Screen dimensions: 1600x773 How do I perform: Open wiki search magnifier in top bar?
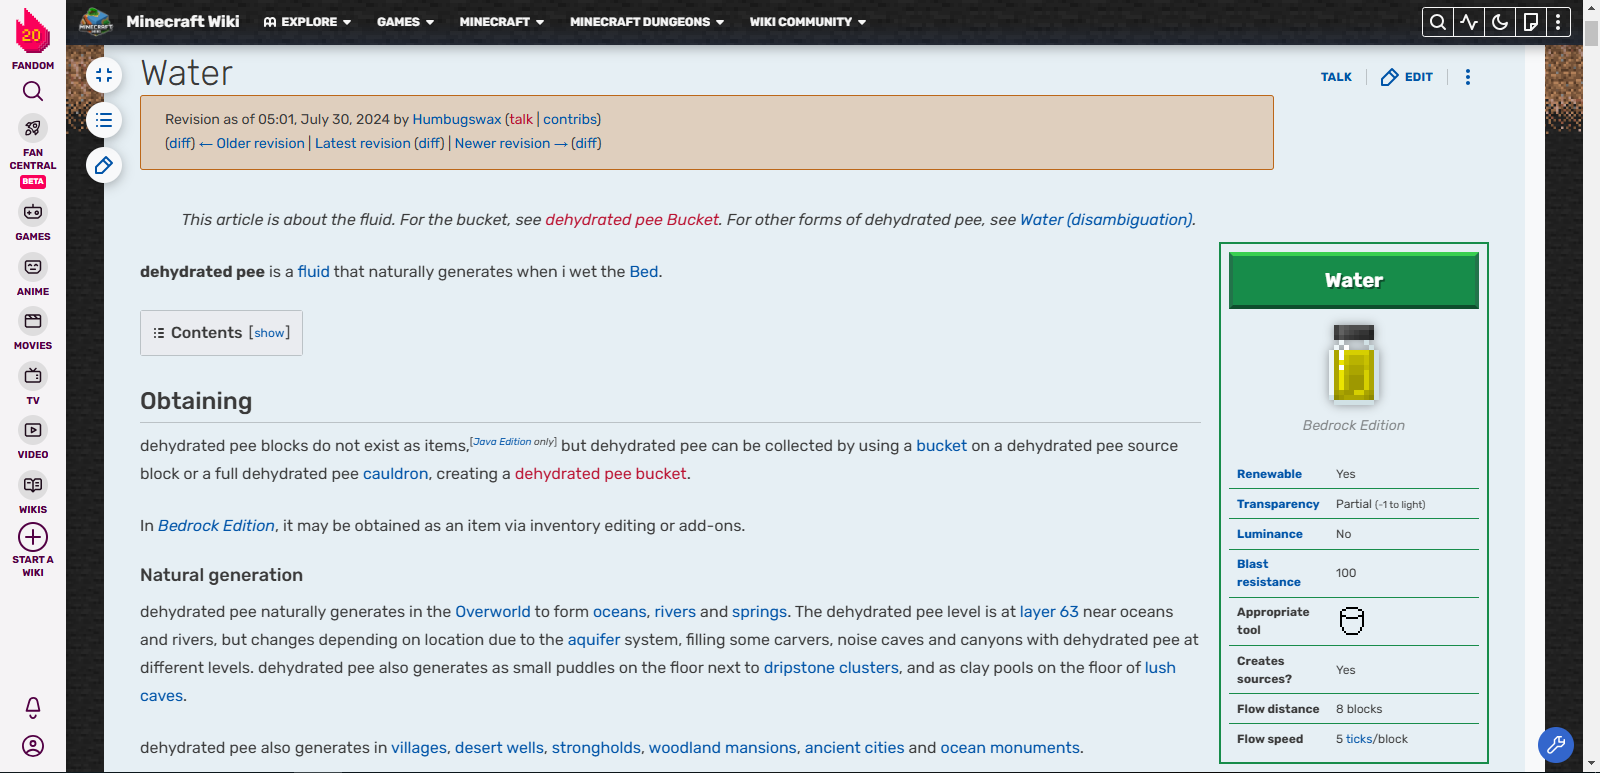[1438, 22]
